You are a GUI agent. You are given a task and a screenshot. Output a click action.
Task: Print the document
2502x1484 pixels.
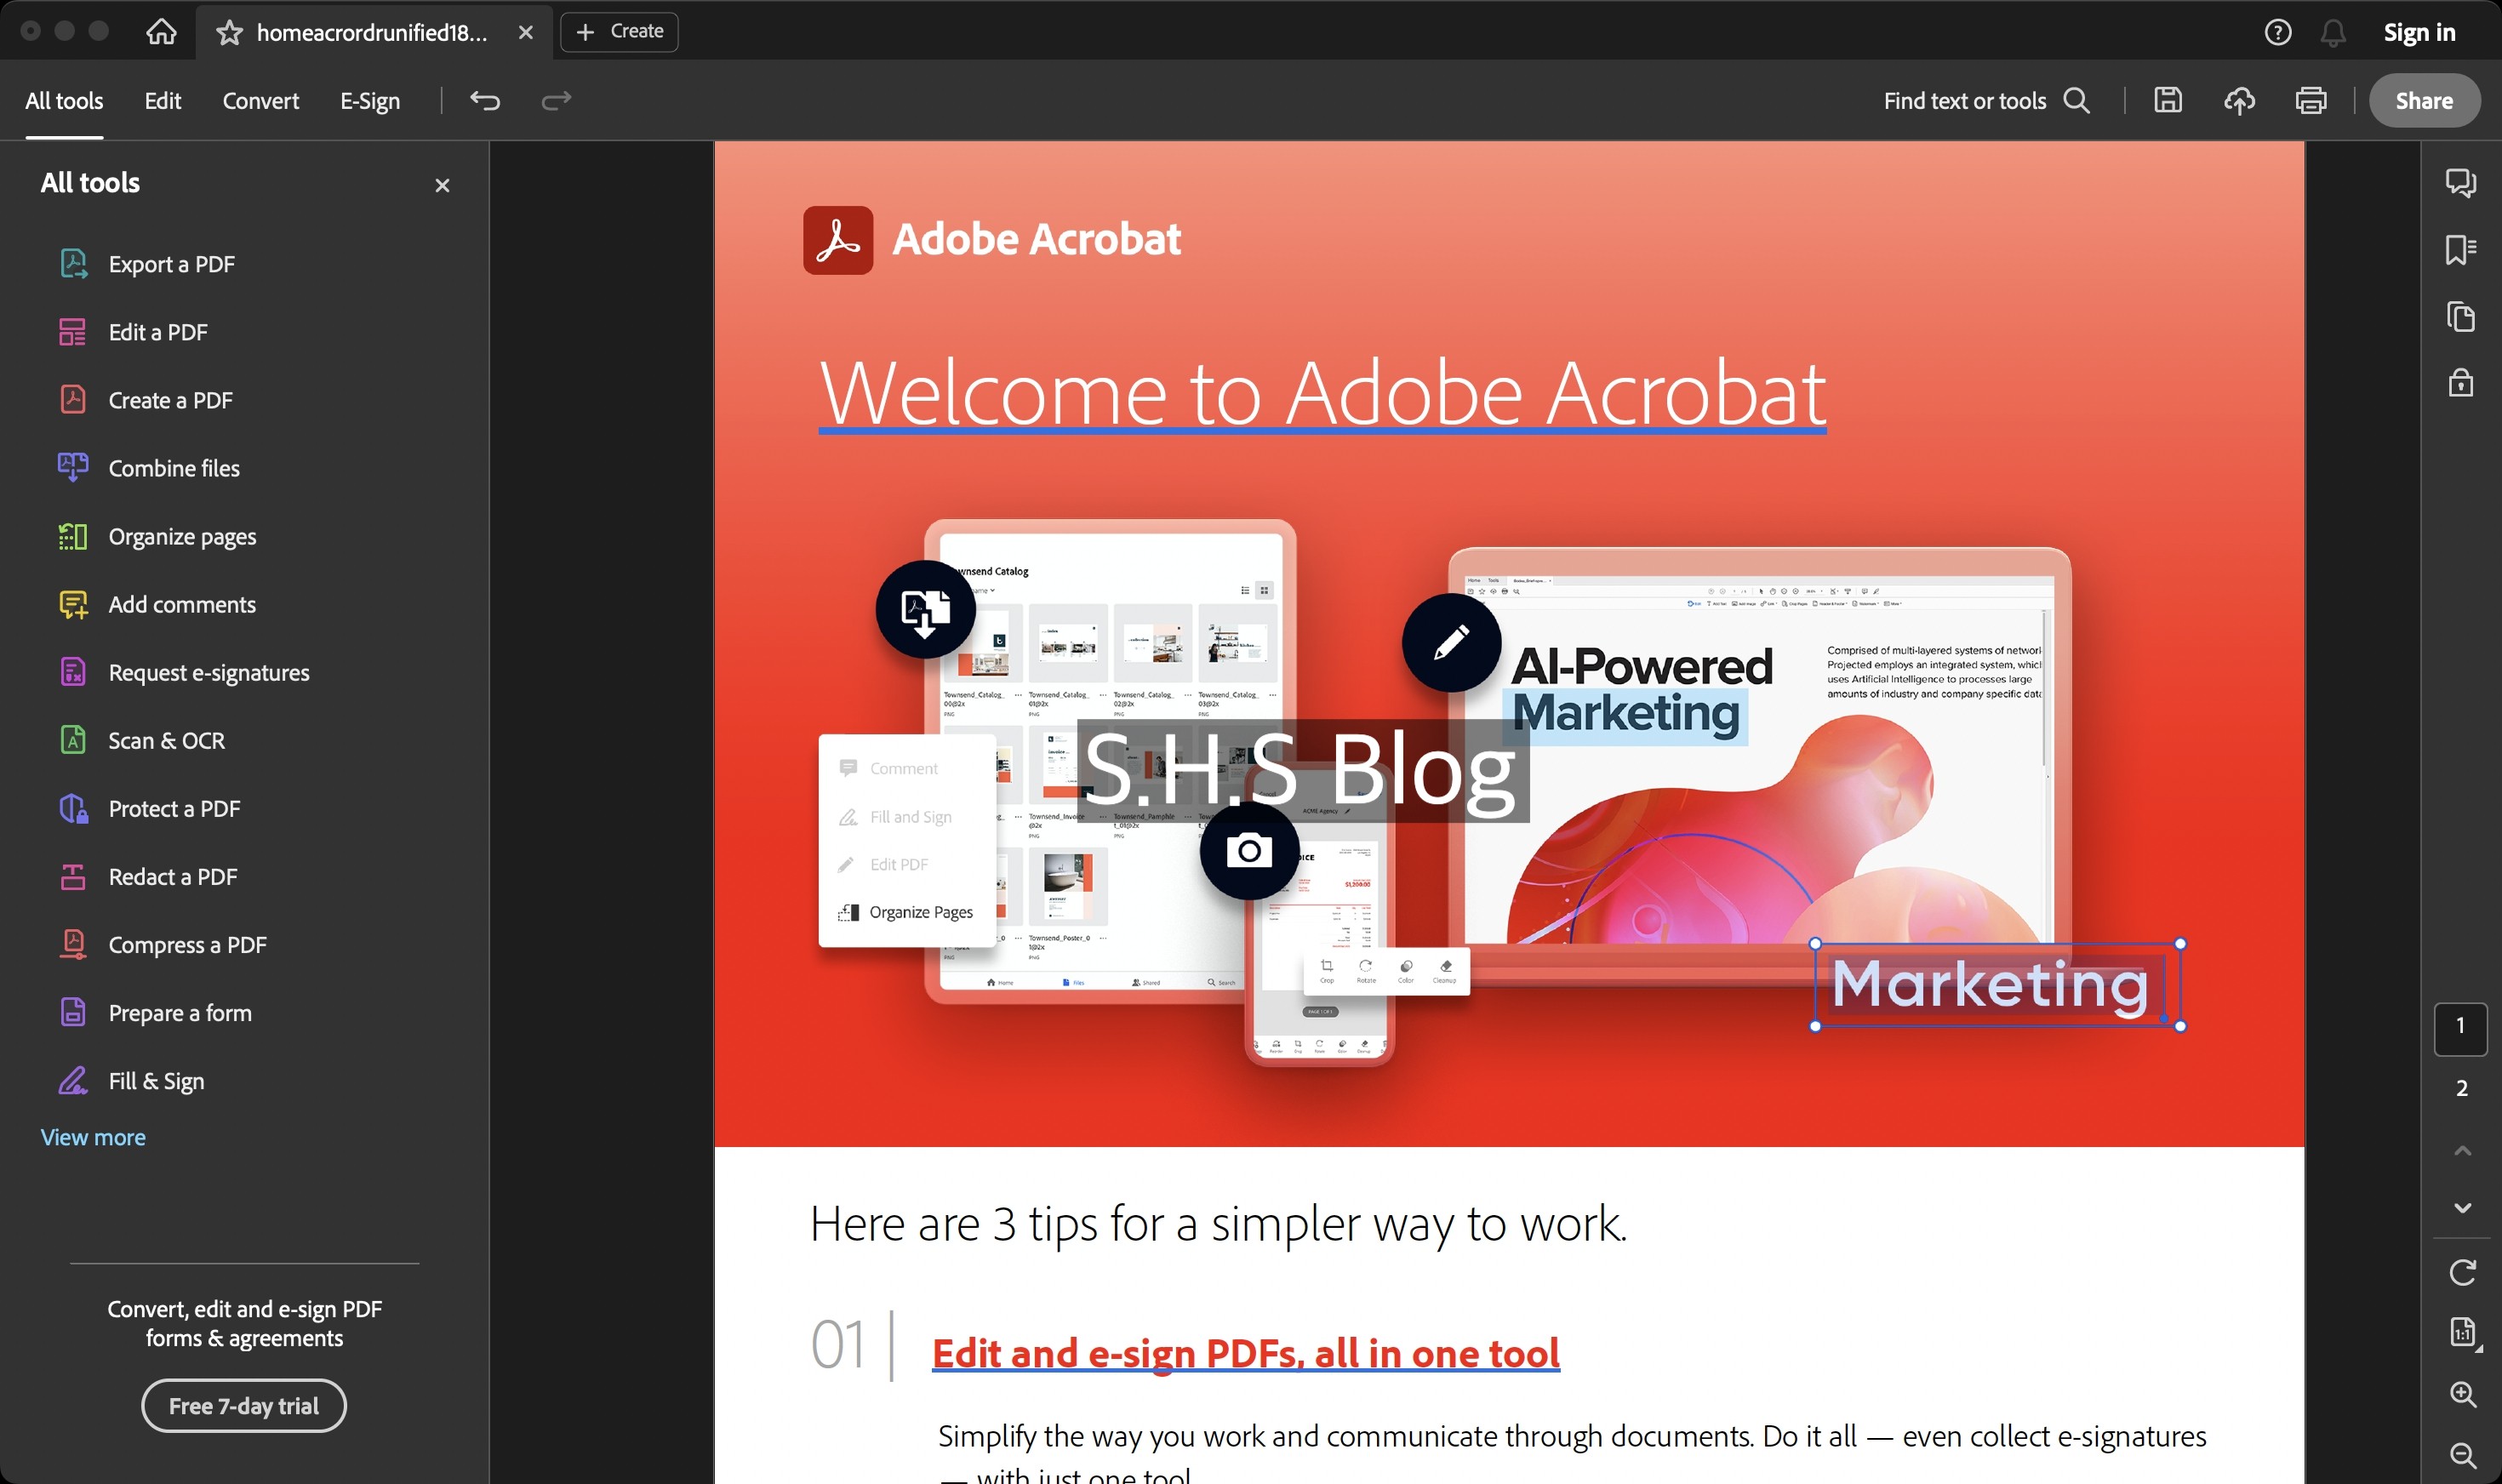tap(2310, 100)
